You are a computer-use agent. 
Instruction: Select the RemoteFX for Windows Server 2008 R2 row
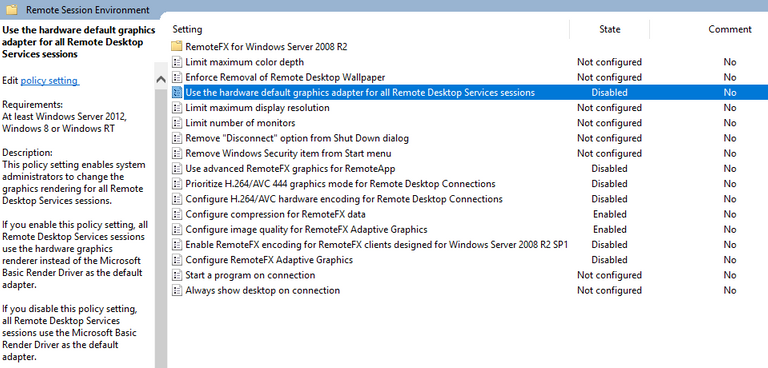pyautogui.click(x=266, y=47)
